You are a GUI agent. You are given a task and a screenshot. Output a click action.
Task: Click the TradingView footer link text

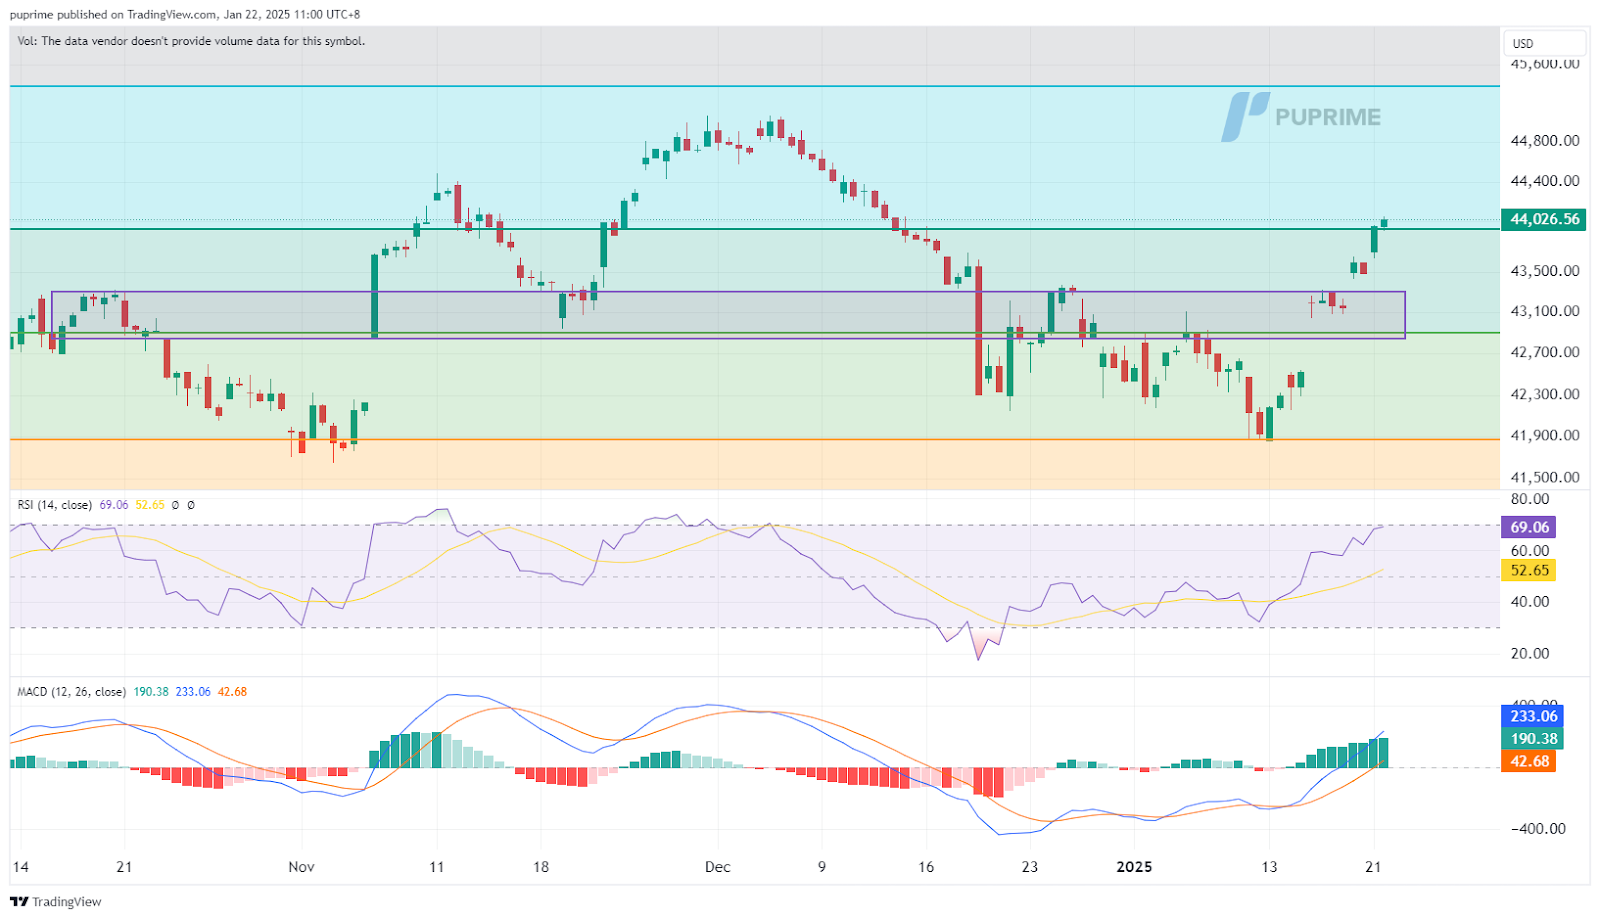67,902
